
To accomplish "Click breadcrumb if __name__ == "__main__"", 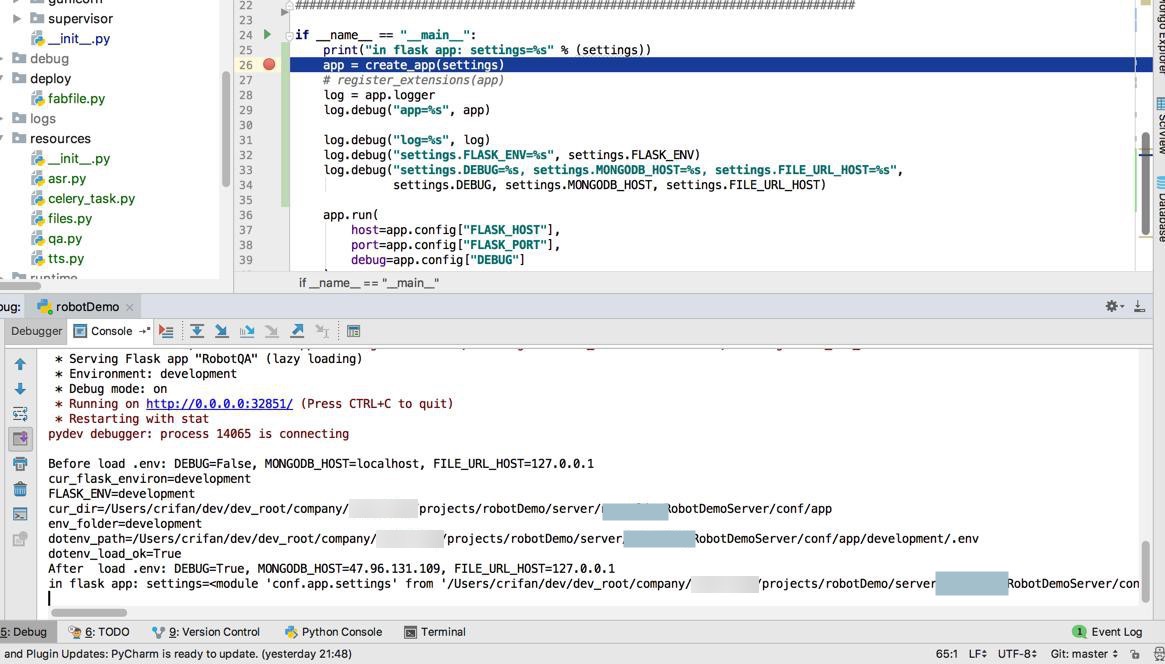I will coord(369,283).
